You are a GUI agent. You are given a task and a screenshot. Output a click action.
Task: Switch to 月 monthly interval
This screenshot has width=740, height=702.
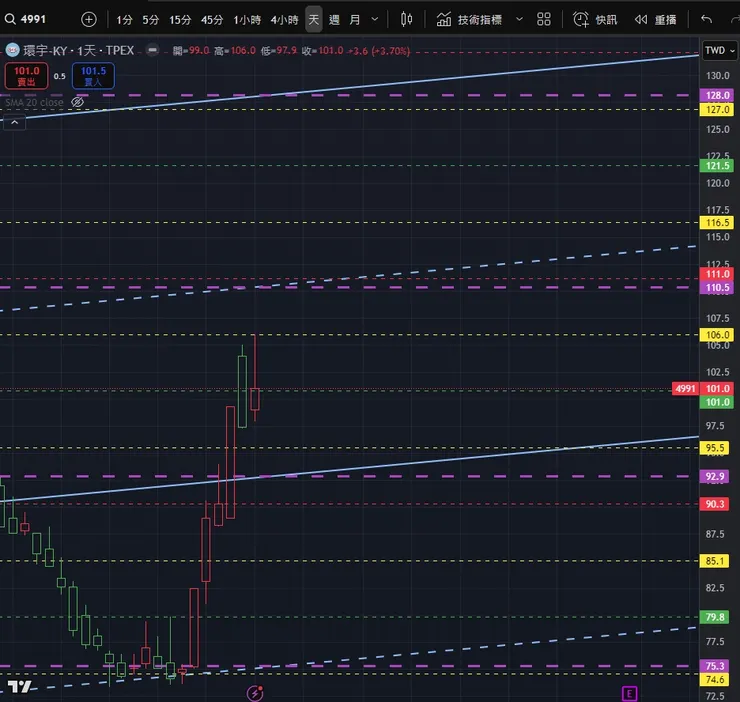(355, 20)
